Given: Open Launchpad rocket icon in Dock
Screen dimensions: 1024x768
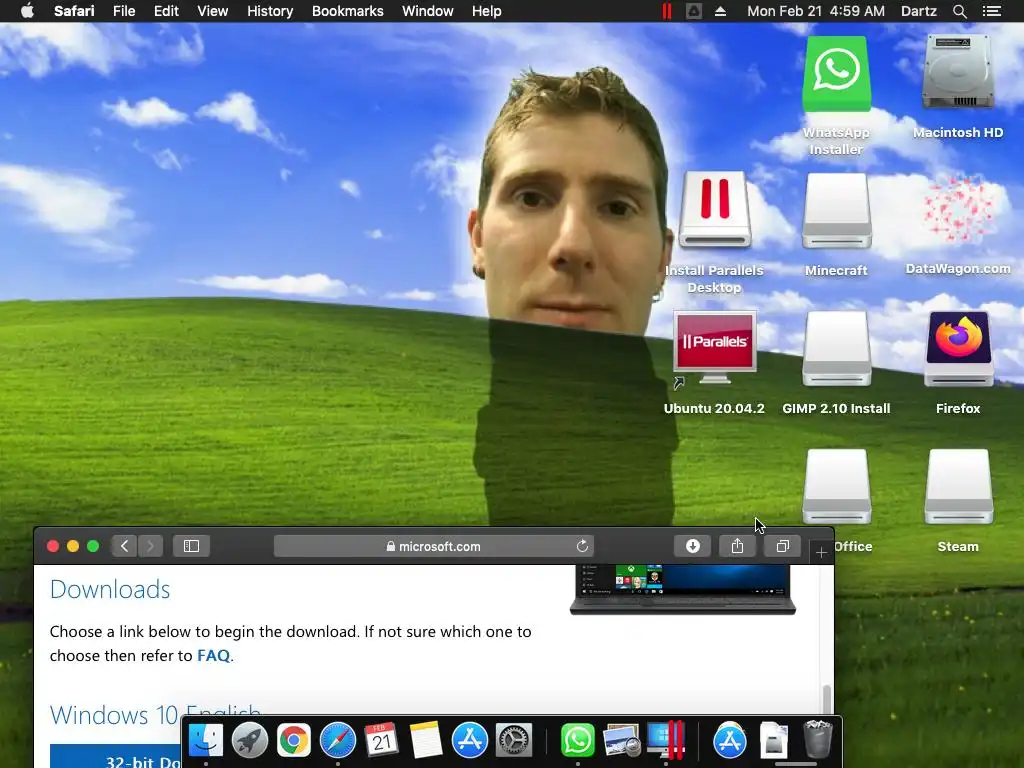Looking at the screenshot, I should coord(249,740).
